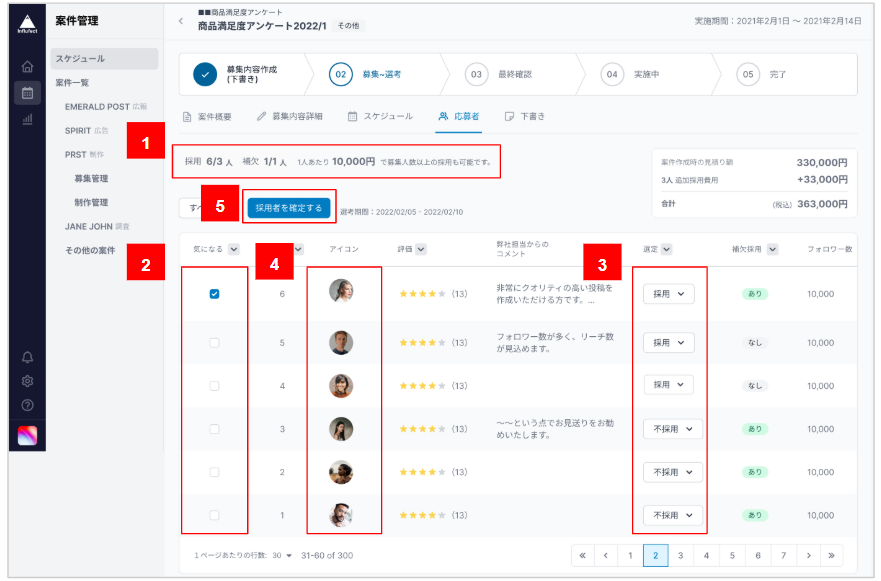Screen dimensions: 881x581
Task: Open the 補欠採用 column filter arrow
Action: coord(773,249)
